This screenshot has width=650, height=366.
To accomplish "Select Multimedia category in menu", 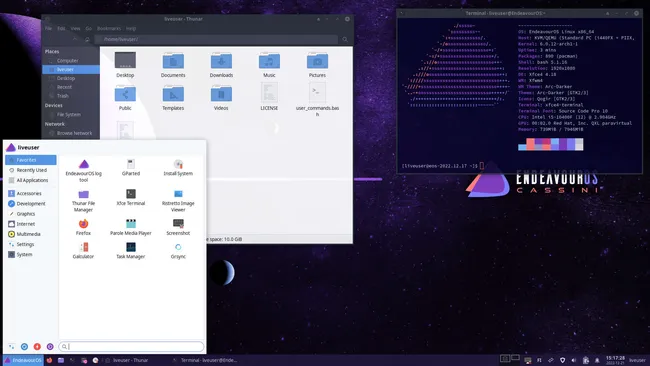I will click(31, 234).
